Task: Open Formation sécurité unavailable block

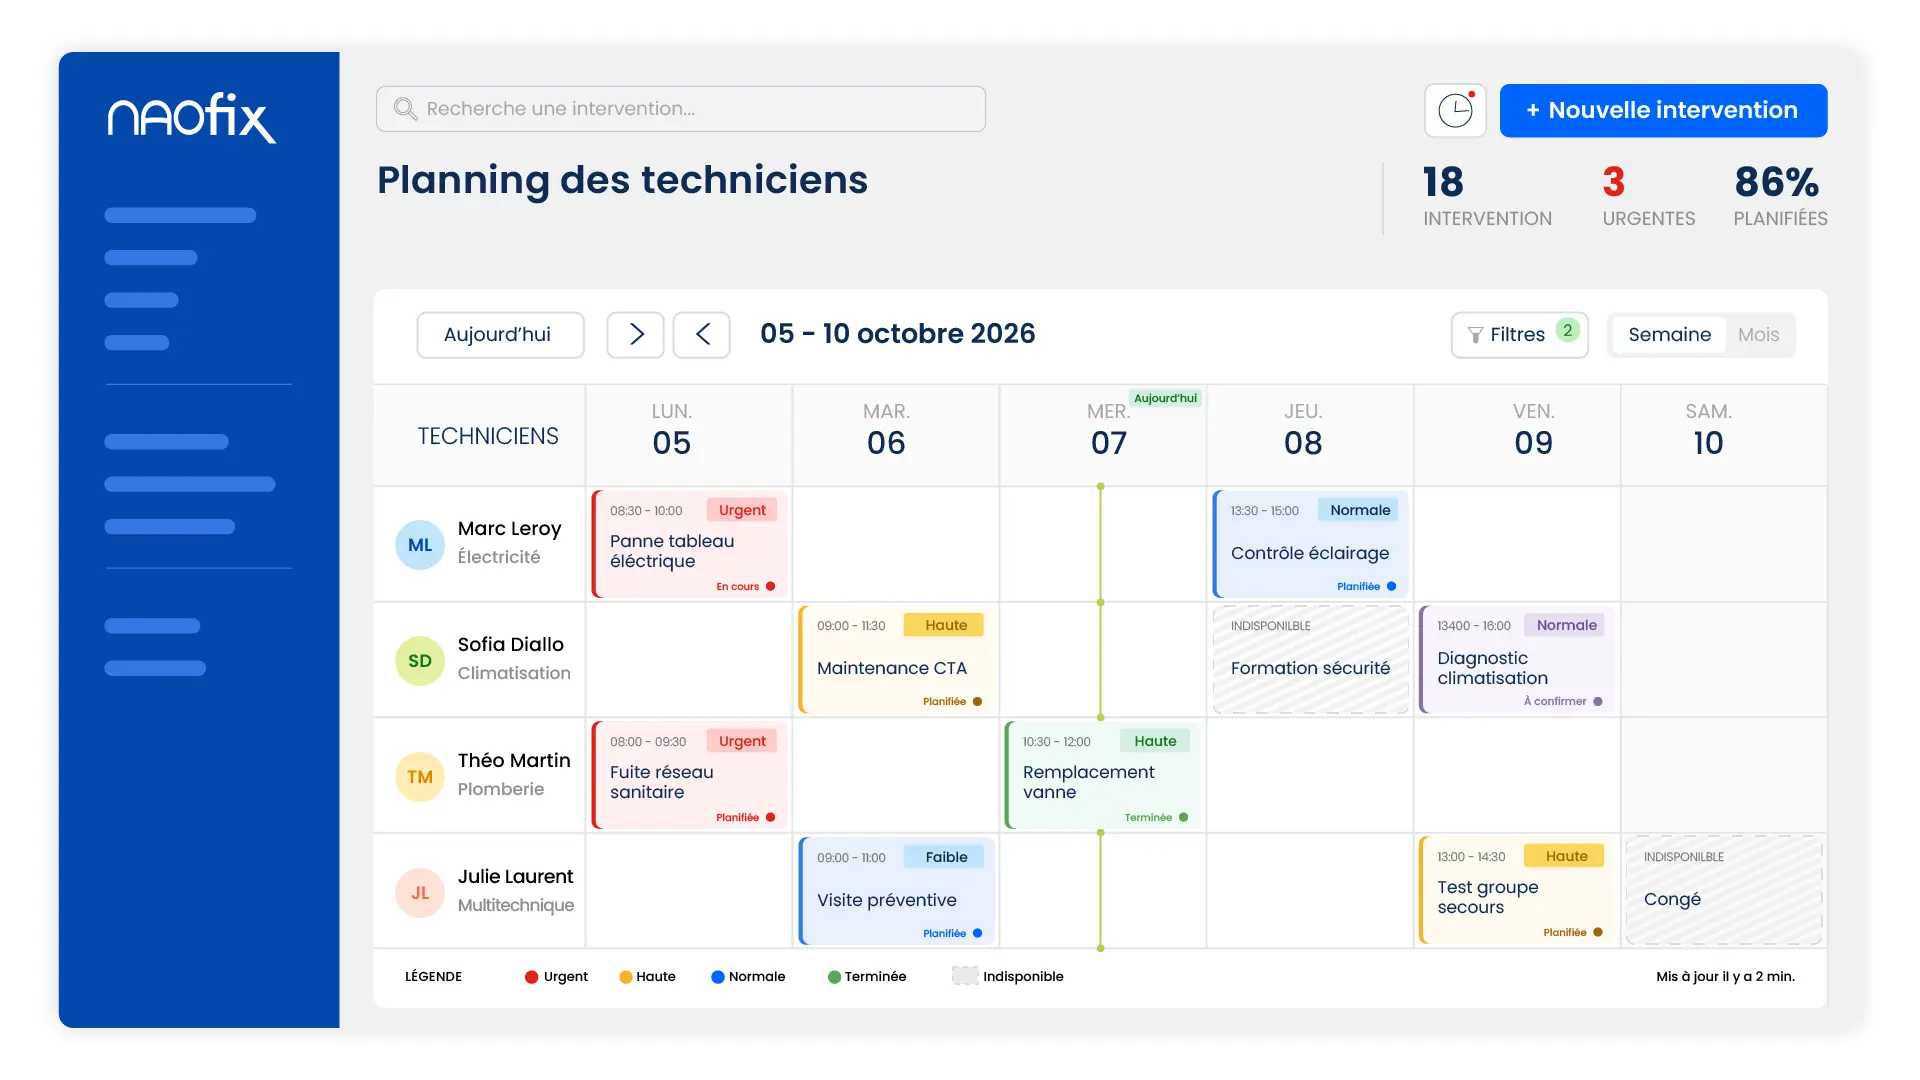Action: point(1310,659)
